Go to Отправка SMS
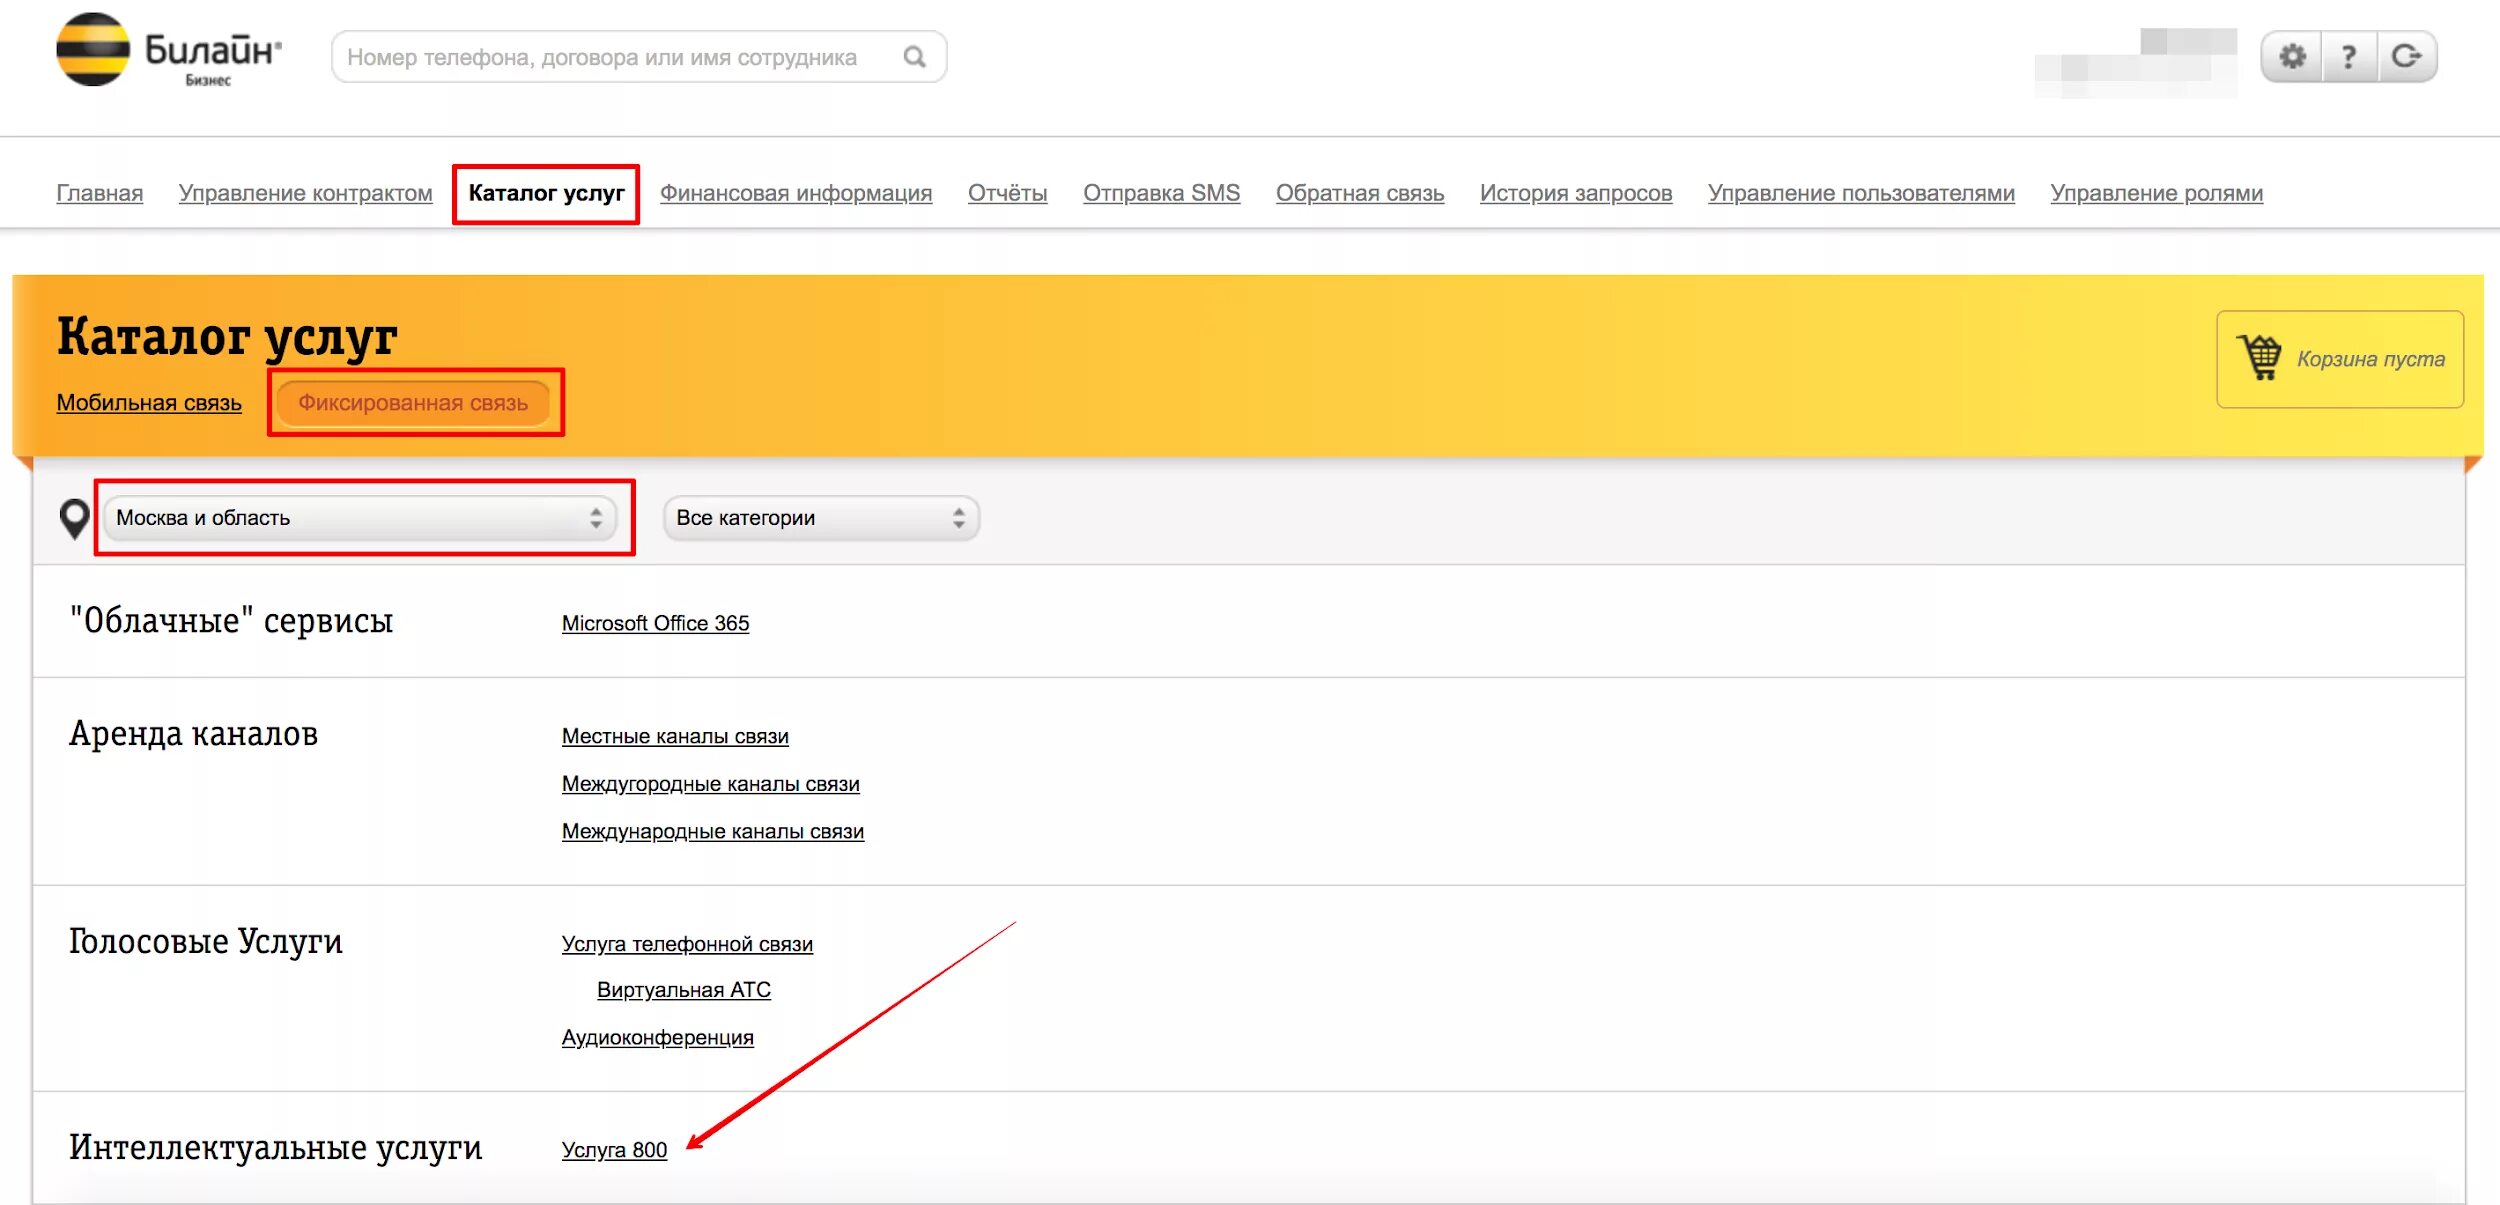The width and height of the screenshot is (2500, 1205). pyautogui.click(x=1161, y=193)
